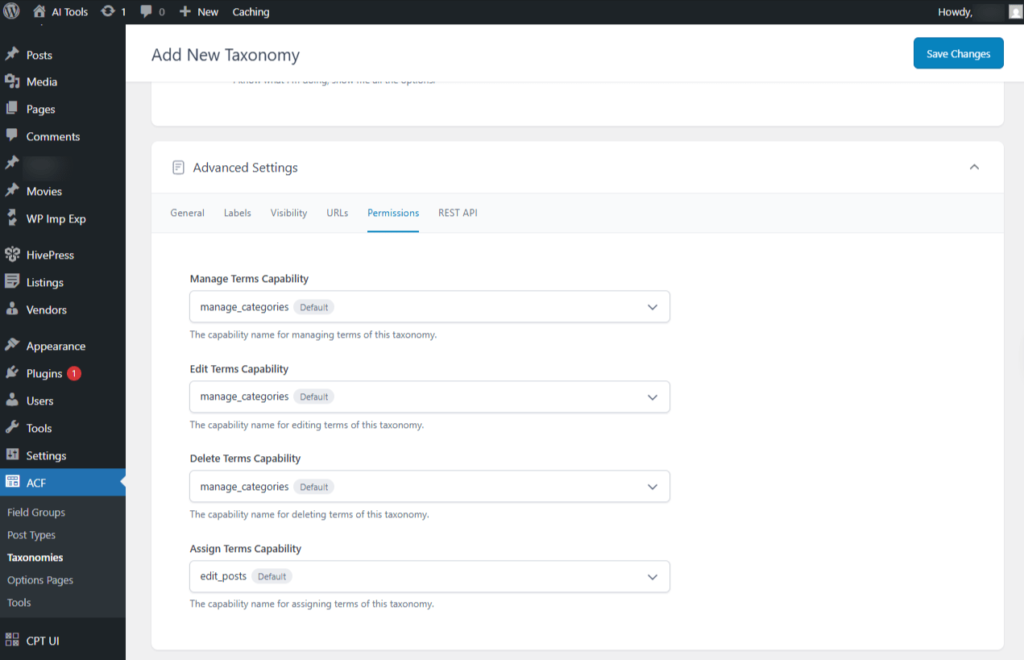Click the Save Changes button

(957, 54)
